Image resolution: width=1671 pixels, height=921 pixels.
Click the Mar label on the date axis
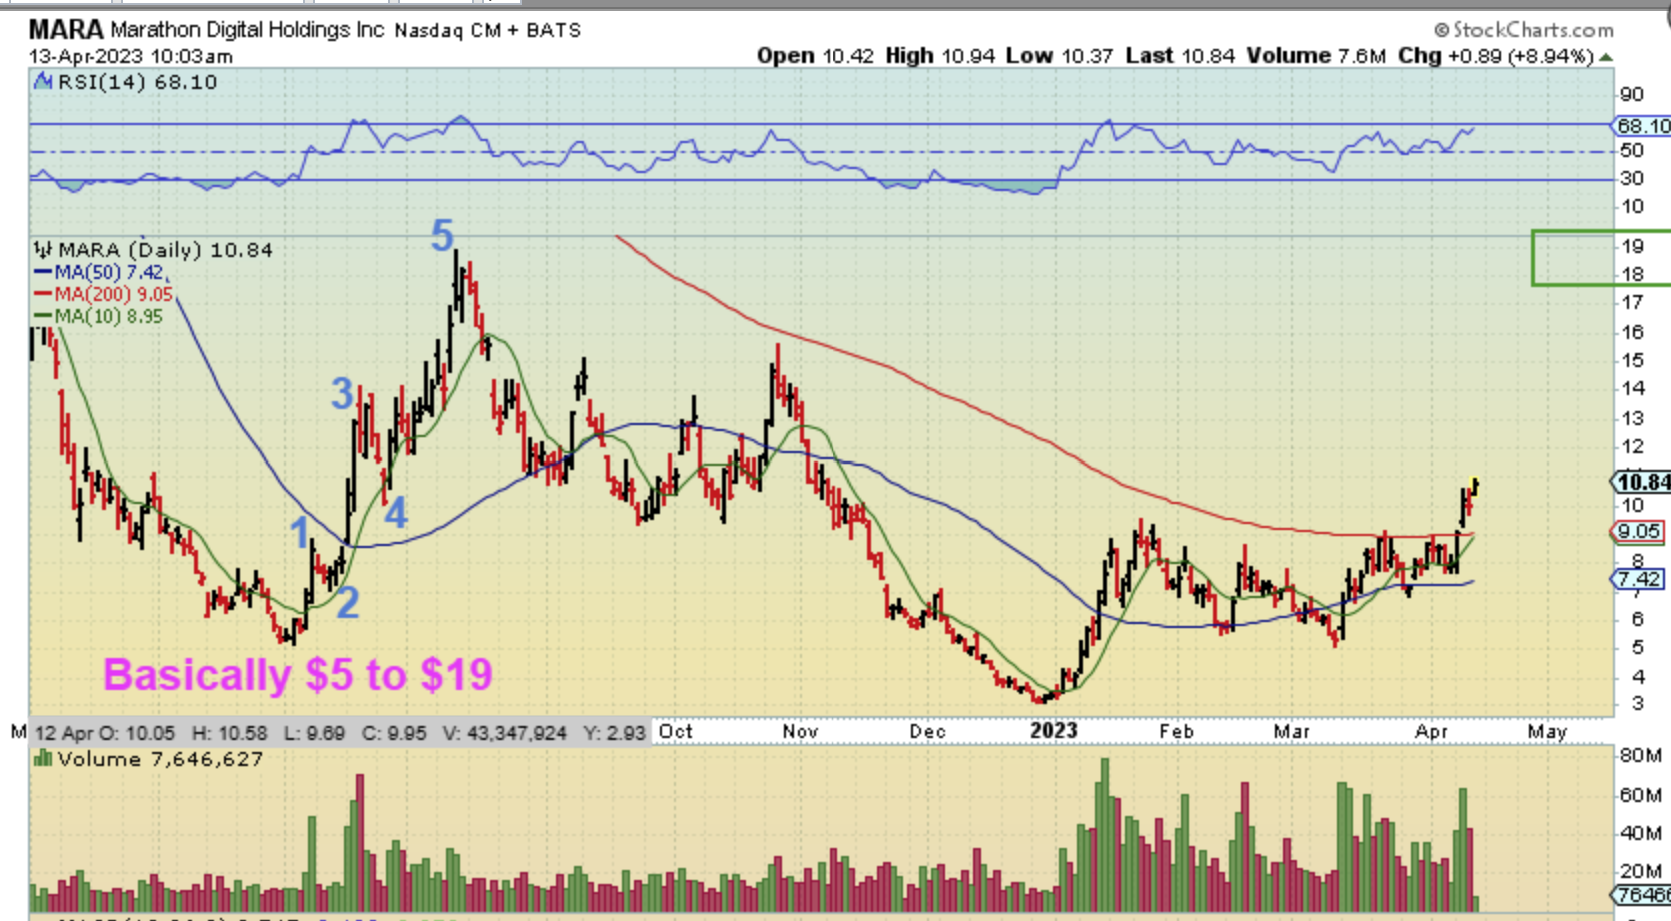click(x=1291, y=731)
